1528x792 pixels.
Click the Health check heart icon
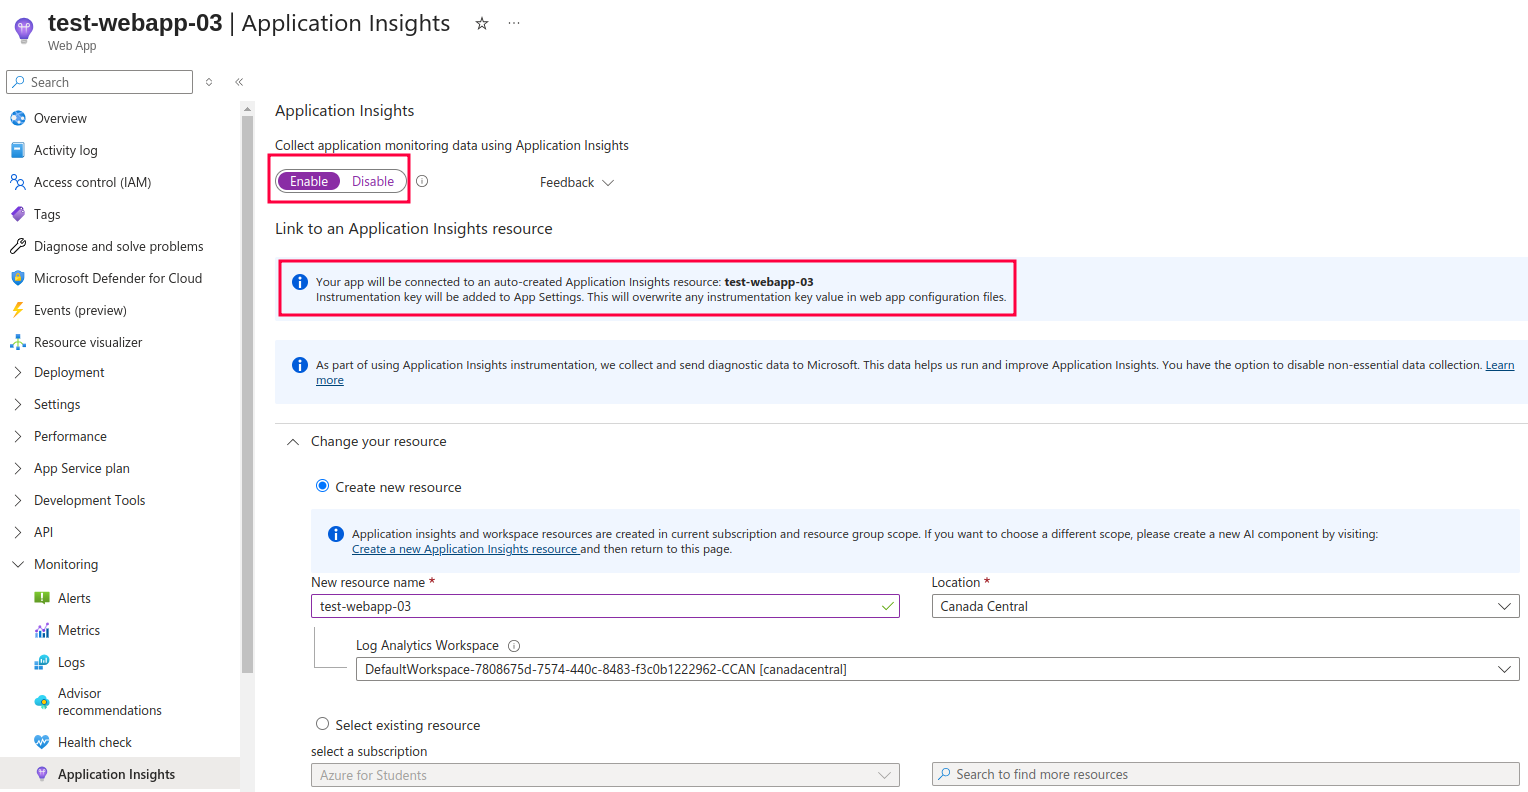tap(42, 742)
